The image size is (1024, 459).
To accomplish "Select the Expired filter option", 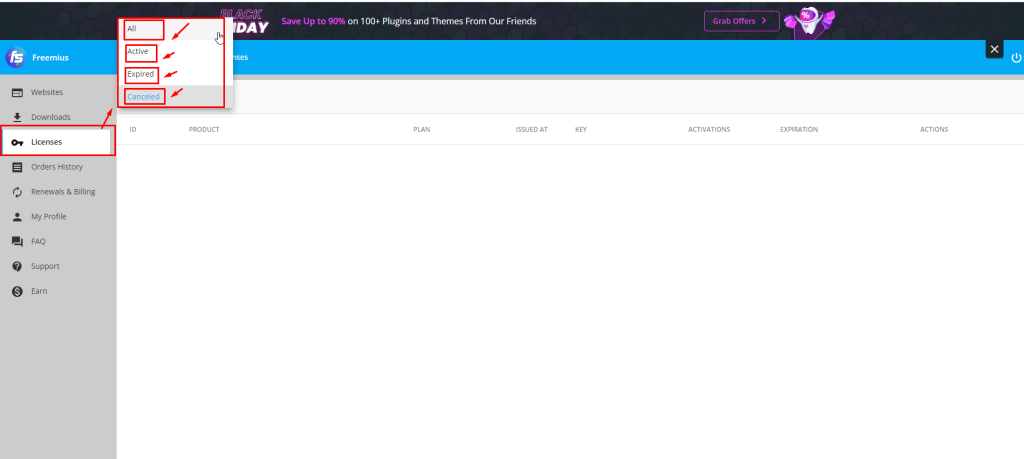I will click(175, 74).
